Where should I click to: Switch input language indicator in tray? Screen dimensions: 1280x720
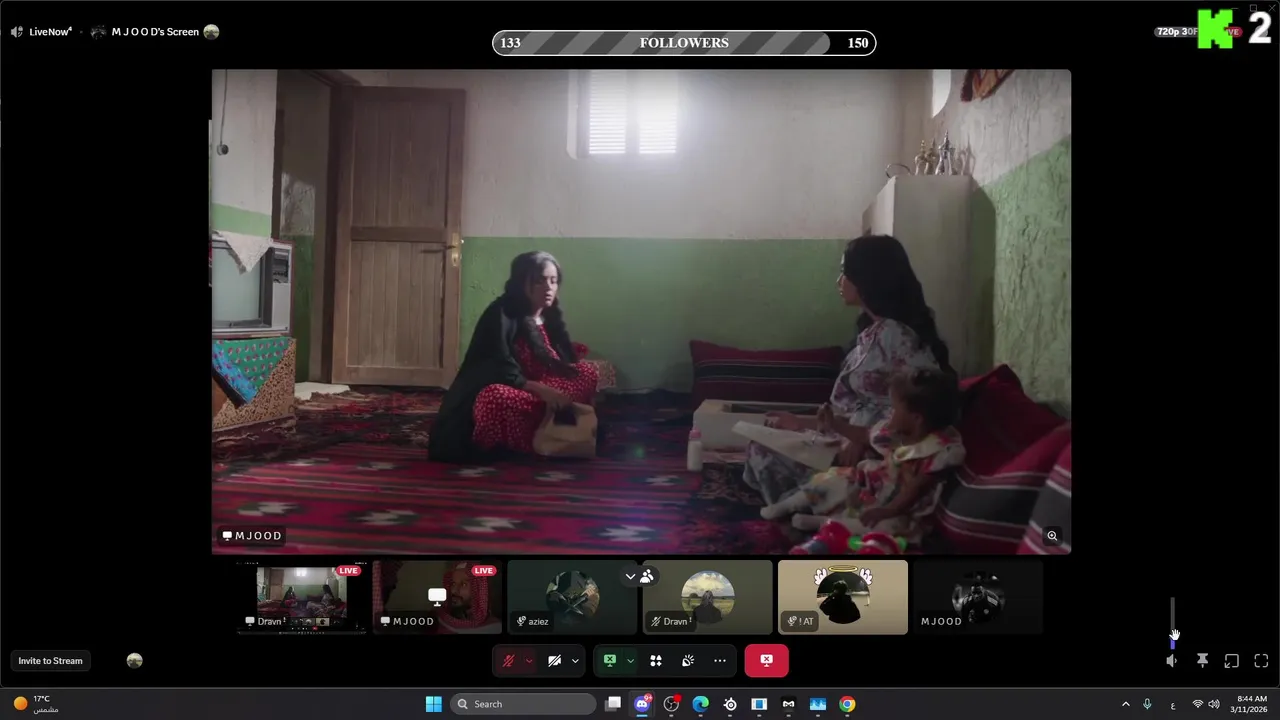pos(1172,704)
